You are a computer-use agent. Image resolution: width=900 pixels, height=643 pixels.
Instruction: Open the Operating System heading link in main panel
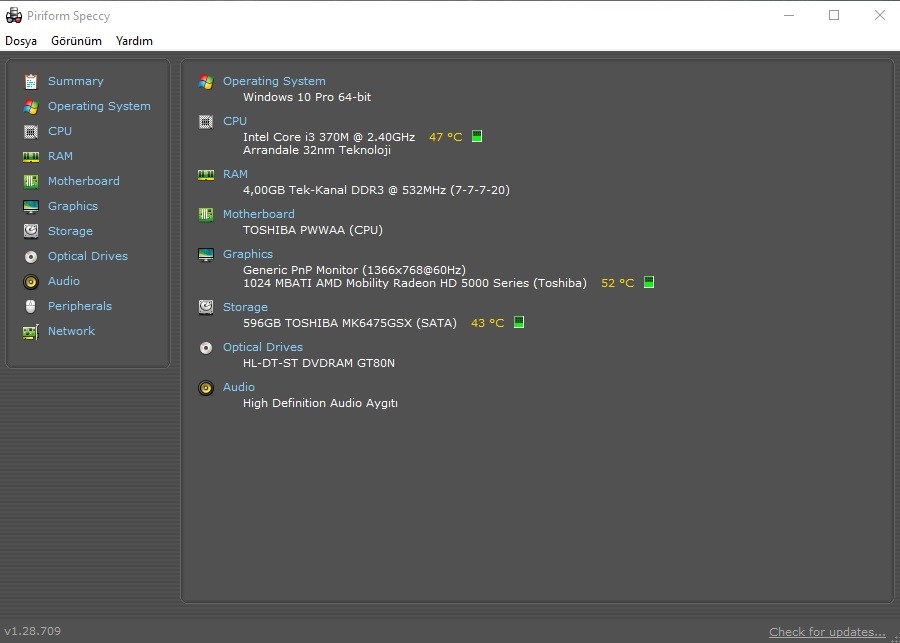click(274, 81)
